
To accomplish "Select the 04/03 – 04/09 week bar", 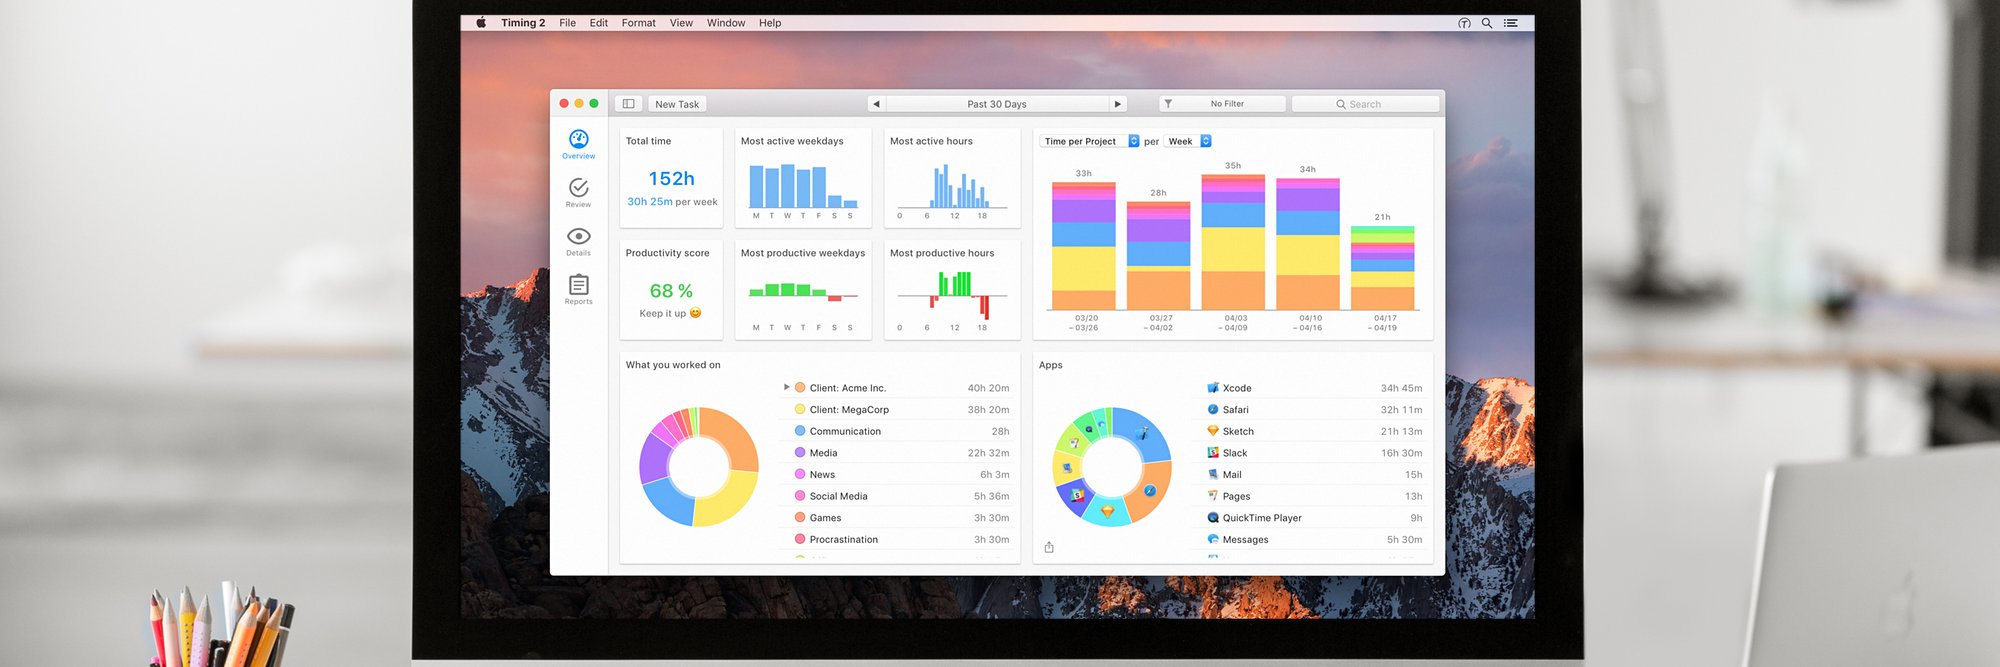I will coord(1233,242).
